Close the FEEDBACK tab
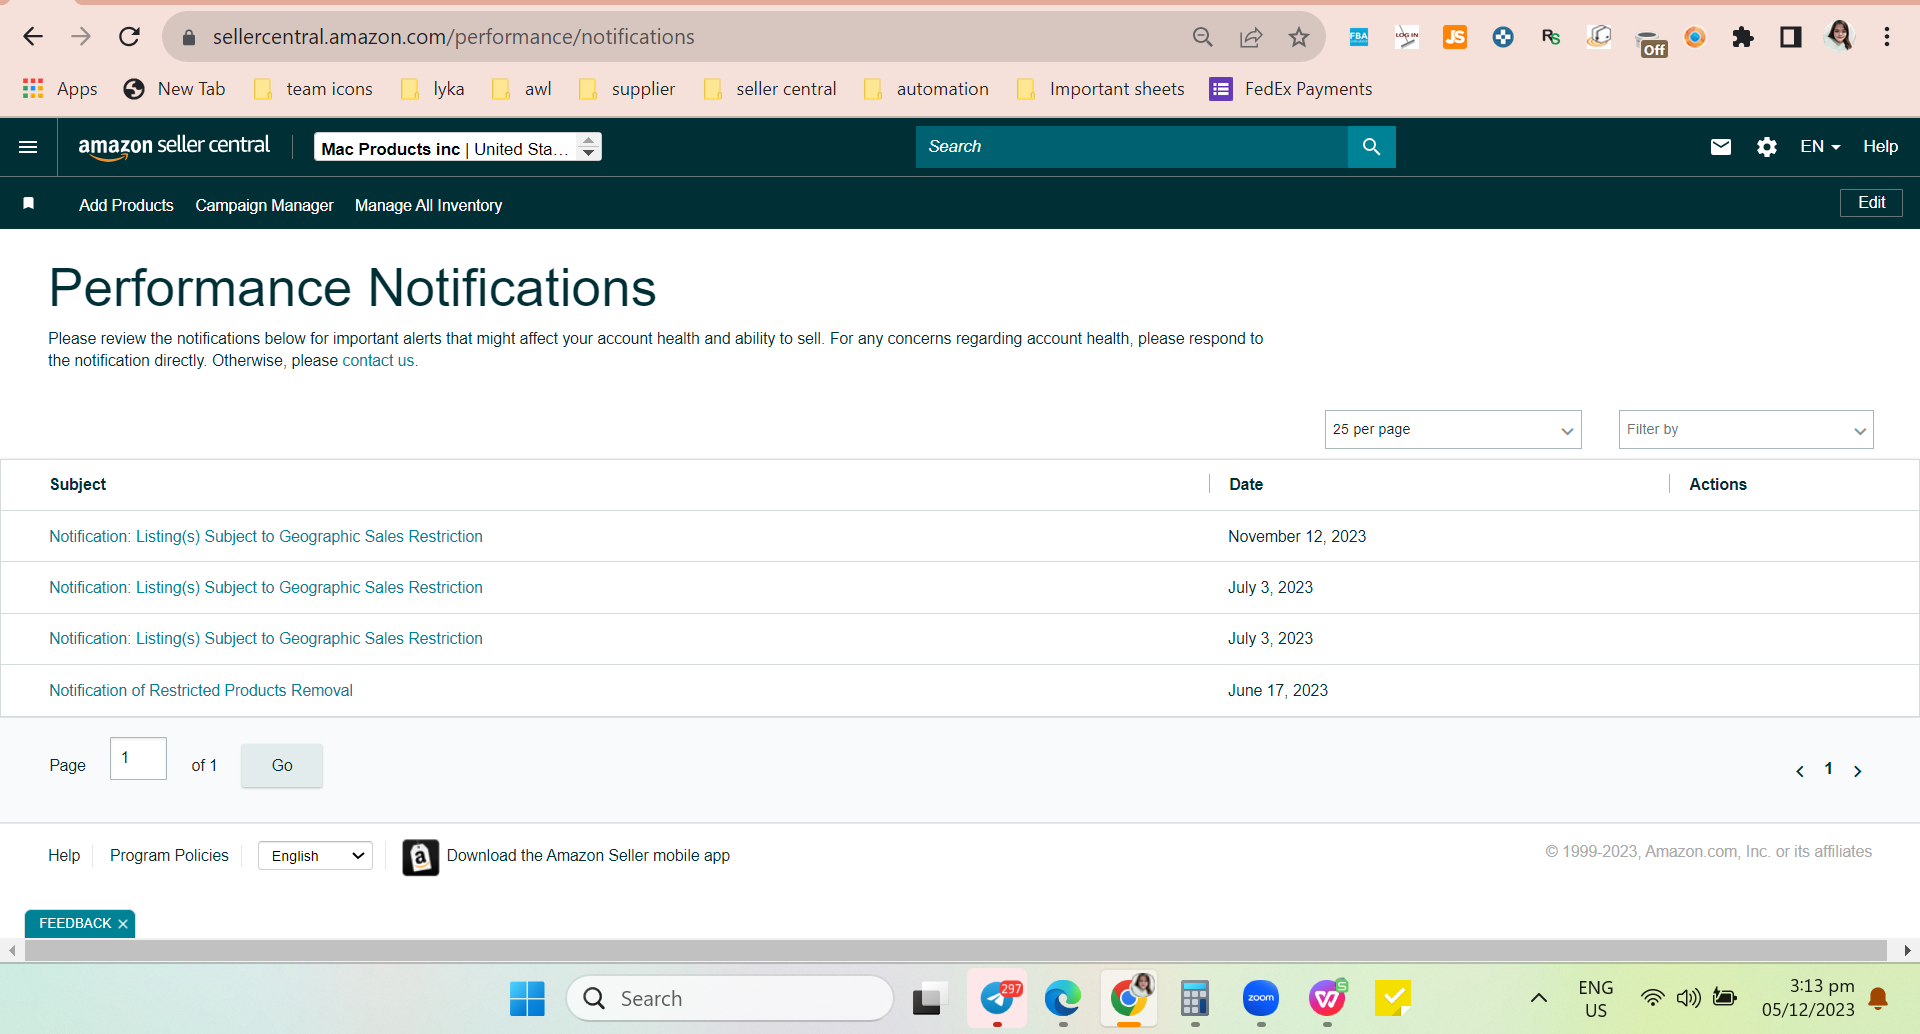This screenshot has height=1034, width=1920. coord(123,924)
